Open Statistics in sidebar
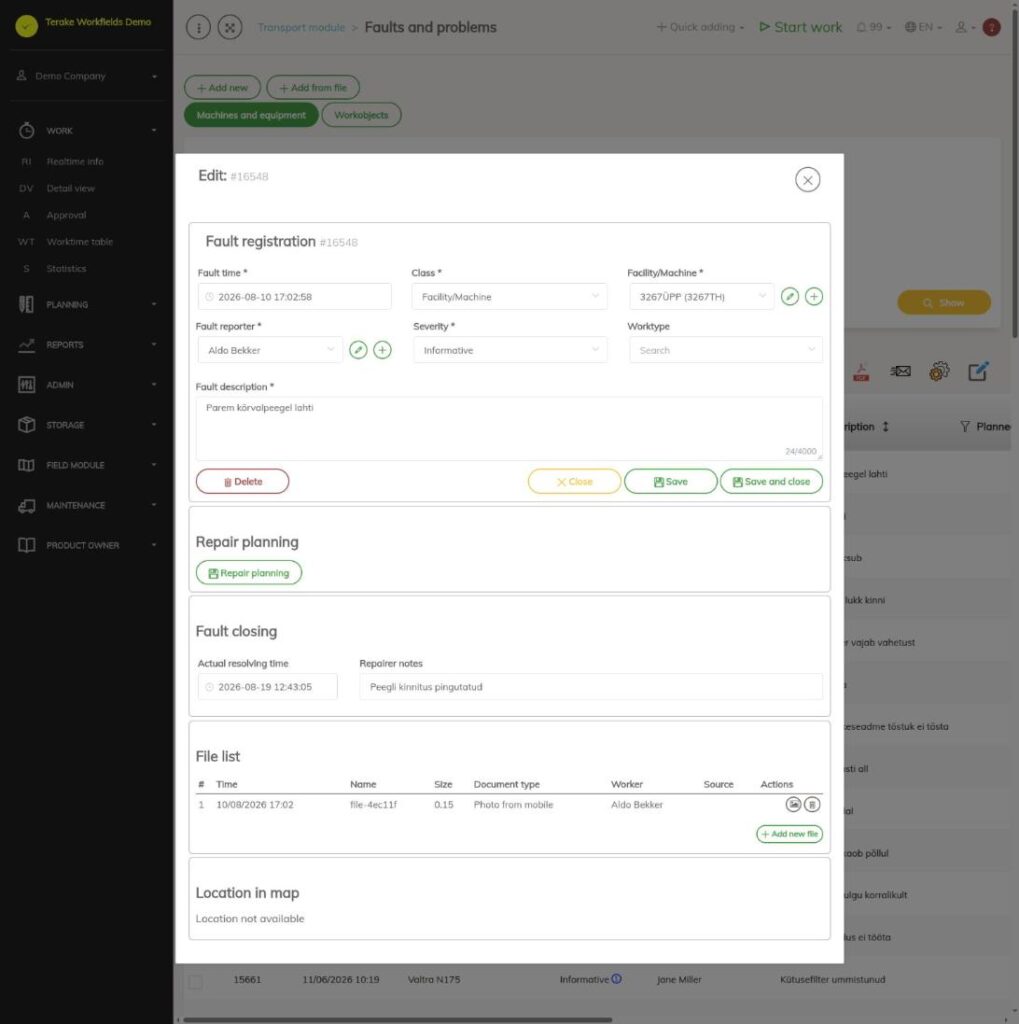Viewport: 1019px width, 1024px height. pyautogui.click(x=66, y=268)
